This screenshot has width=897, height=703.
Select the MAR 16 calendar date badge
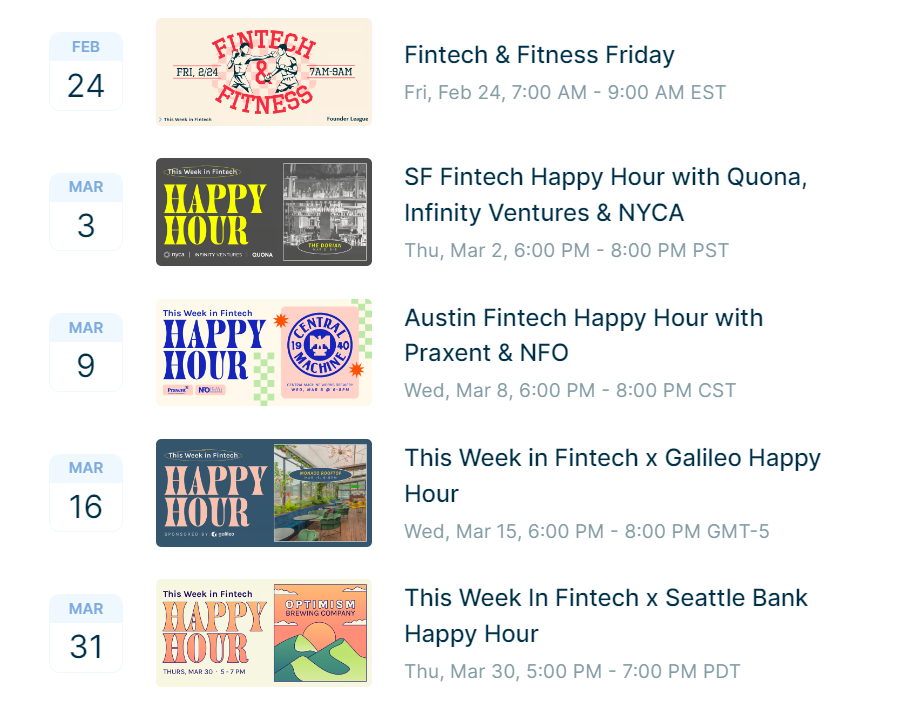[x=86, y=493]
